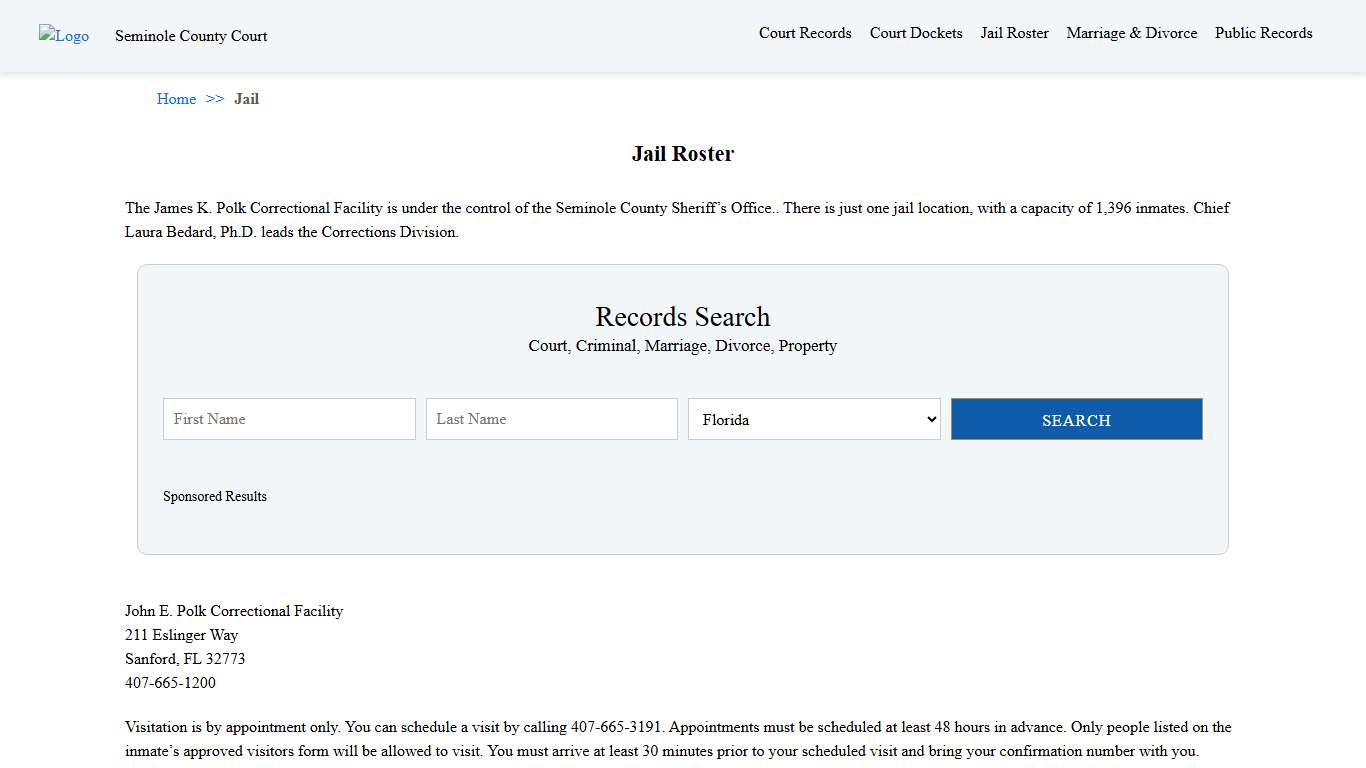Open Marriage & Divorce navigation link
Viewport: 1366px width, 768px height.
[1131, 33]
